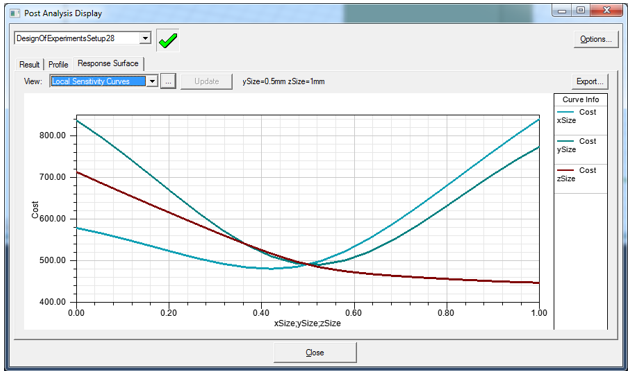Select the Cost zSize curve legend entry
Viewport: 628px width, 371px height.
pyautogui.click(x=580, y=174)
